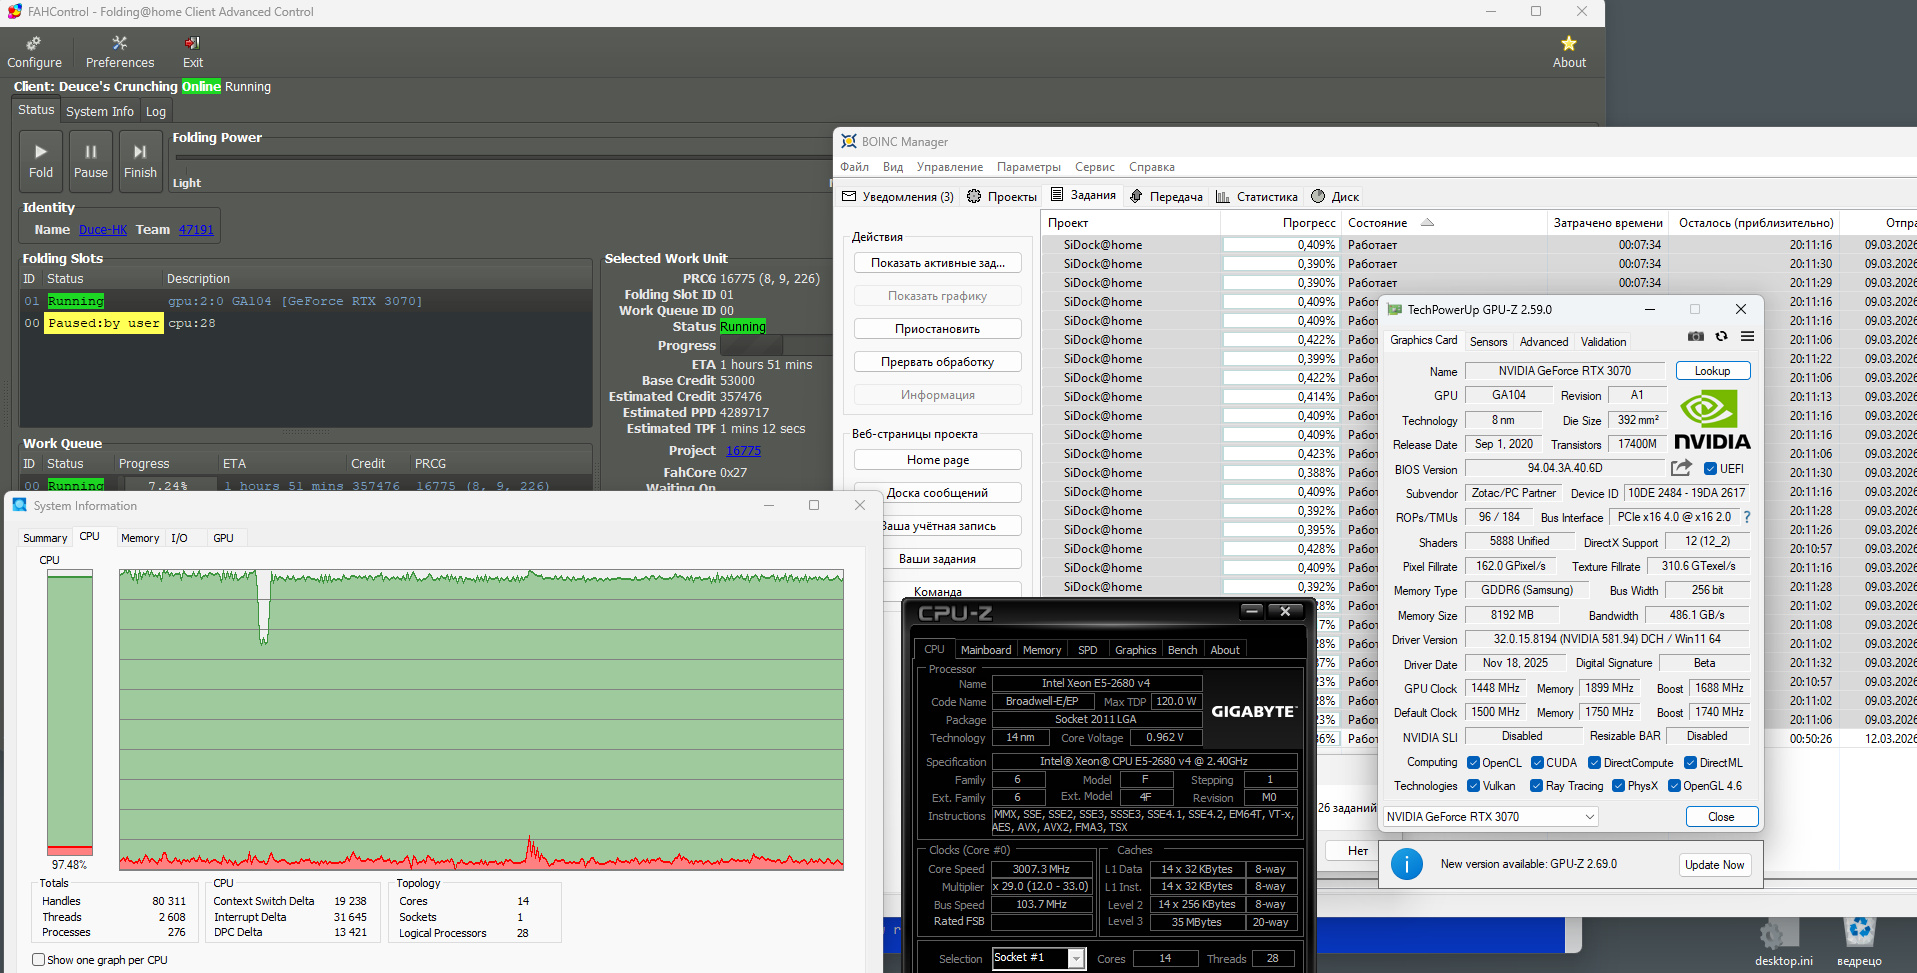The height and width of the screenshot is (973, 1917).
Task: Open the ведрецо recycle bin desktop icon
Action: coord(1859,943)
